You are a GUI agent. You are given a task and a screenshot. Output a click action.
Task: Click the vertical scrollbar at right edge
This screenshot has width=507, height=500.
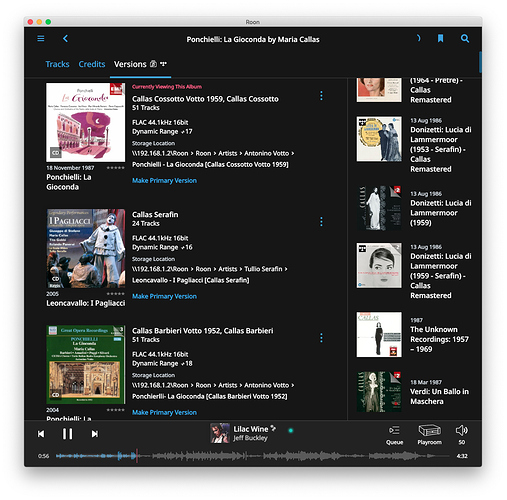480,62
